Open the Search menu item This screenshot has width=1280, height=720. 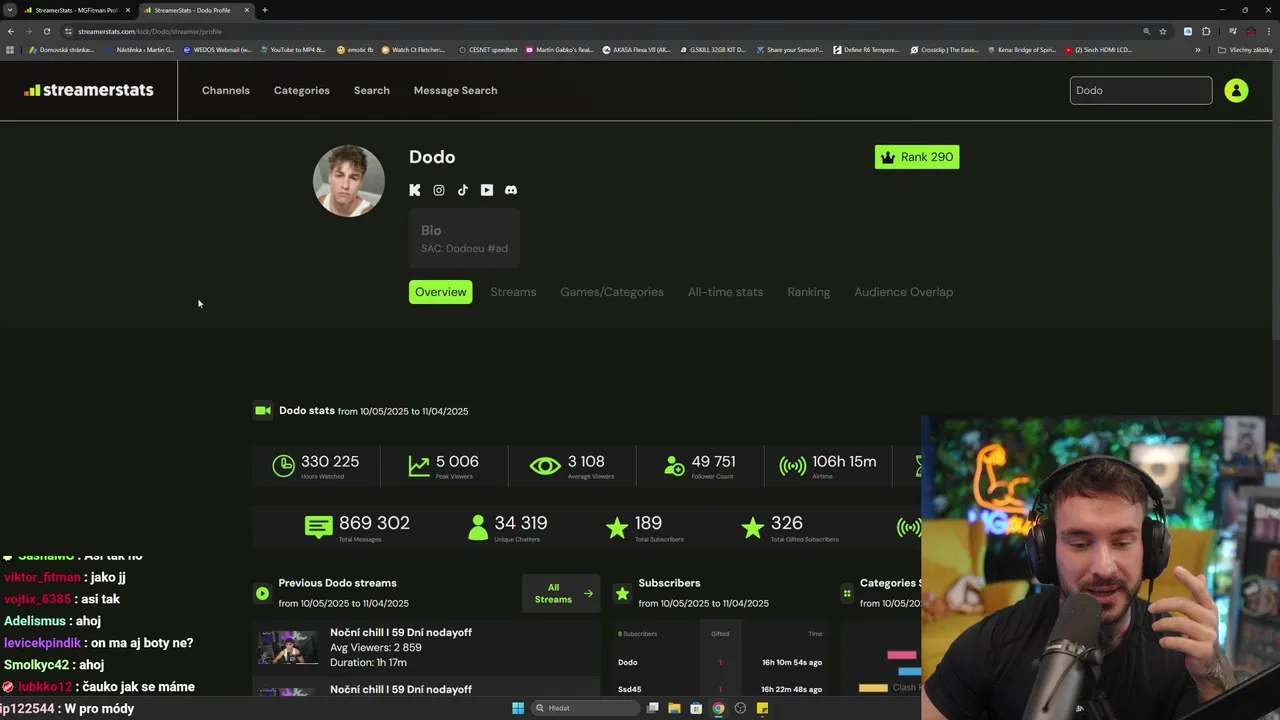coord(372,90)
